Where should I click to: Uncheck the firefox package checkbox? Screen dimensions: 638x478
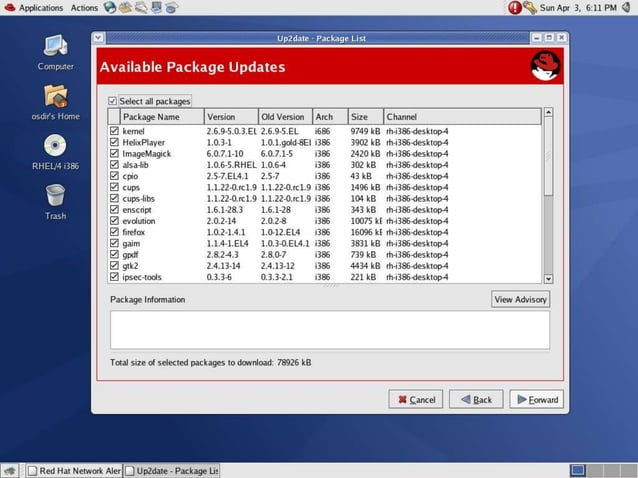(113, 232)
